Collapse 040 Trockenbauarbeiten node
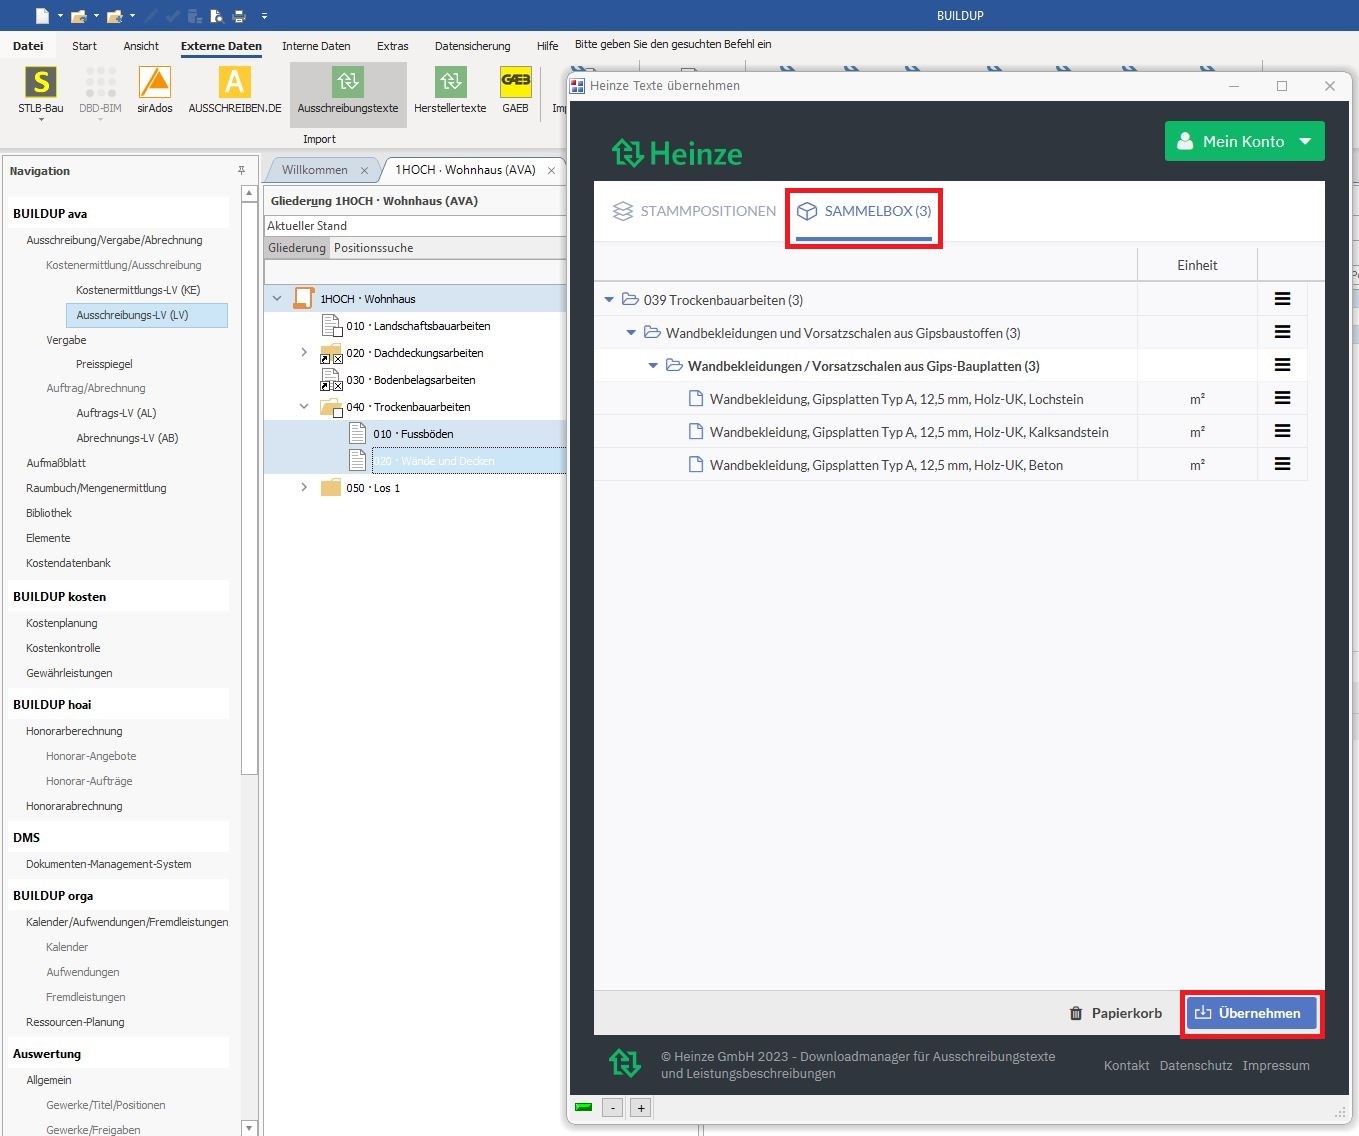The width and height of the screenshot is (1359, 1136). click(304, 406)
